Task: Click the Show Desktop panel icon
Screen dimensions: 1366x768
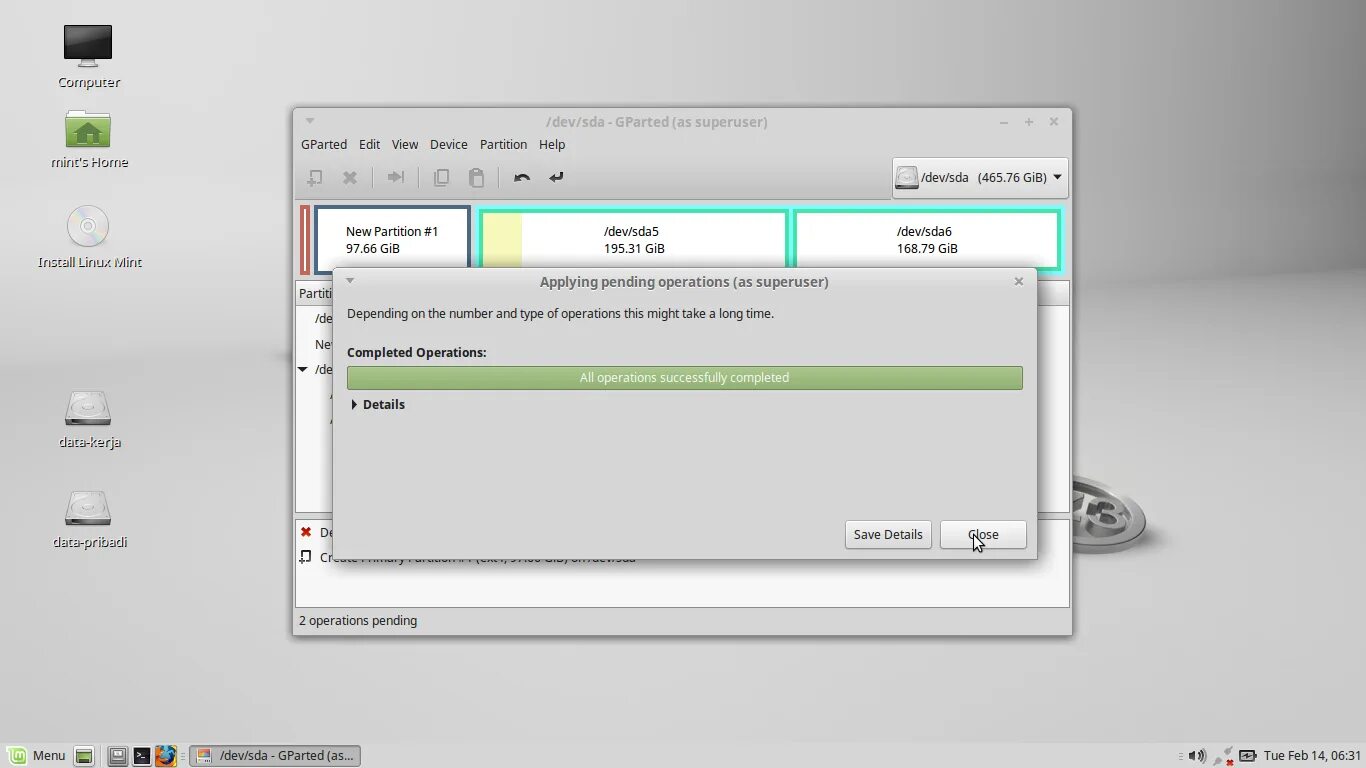Action: 84,756
